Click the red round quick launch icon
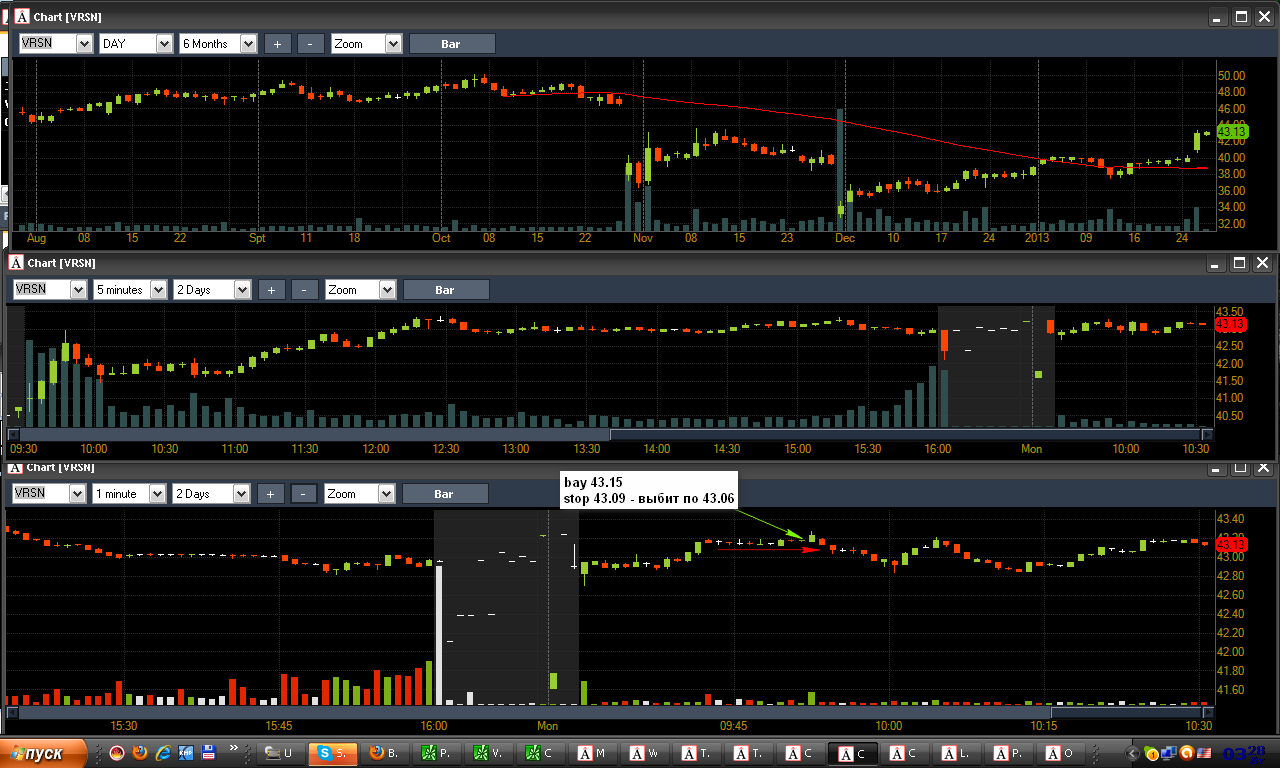This screenshot has height=768, width=1280. pos(116,752)
